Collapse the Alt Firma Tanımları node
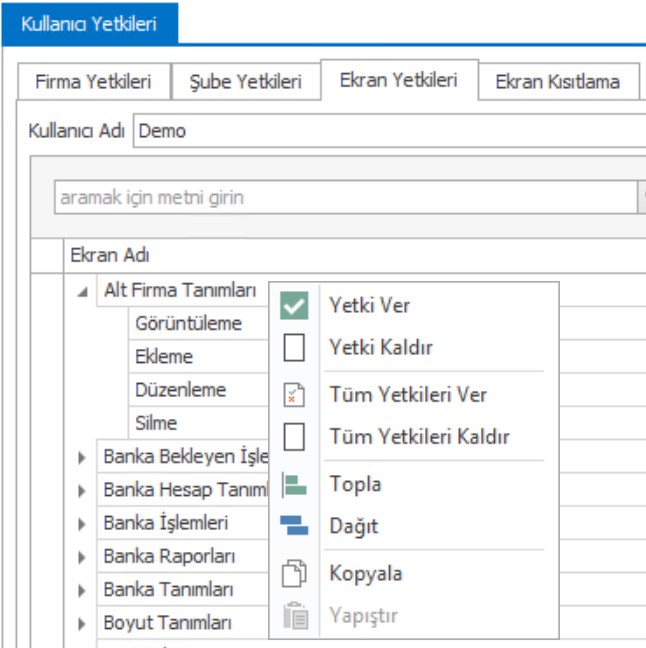This screenshot has height=648, width=646. 82,292
